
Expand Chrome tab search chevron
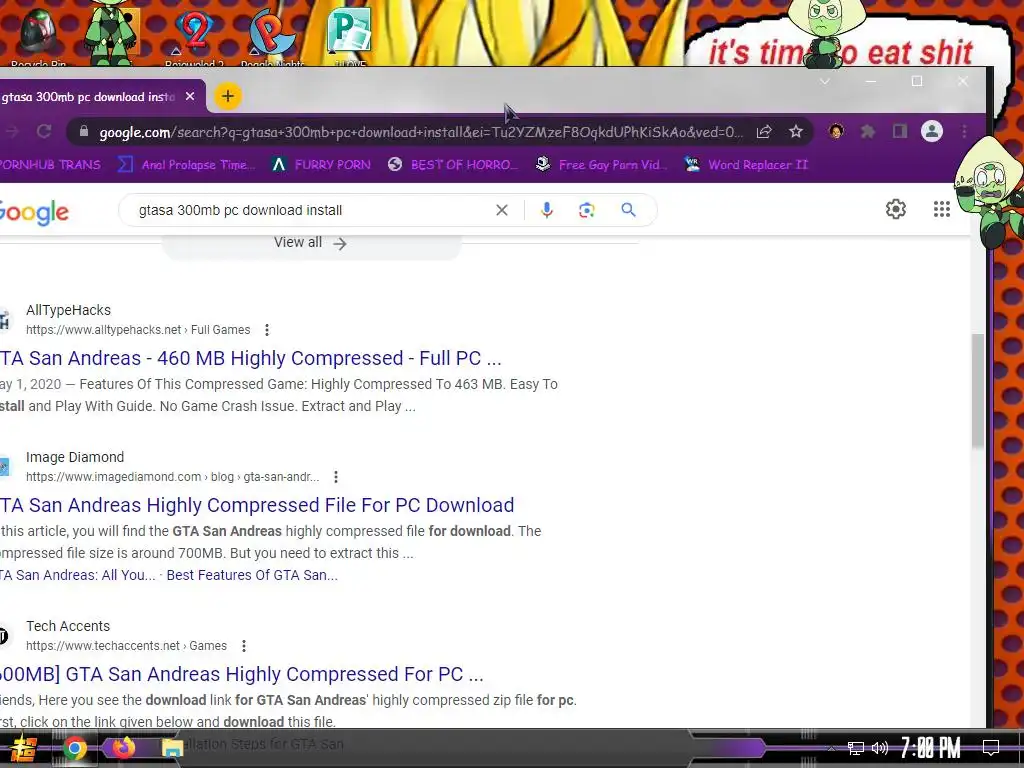tap(825, 82)
